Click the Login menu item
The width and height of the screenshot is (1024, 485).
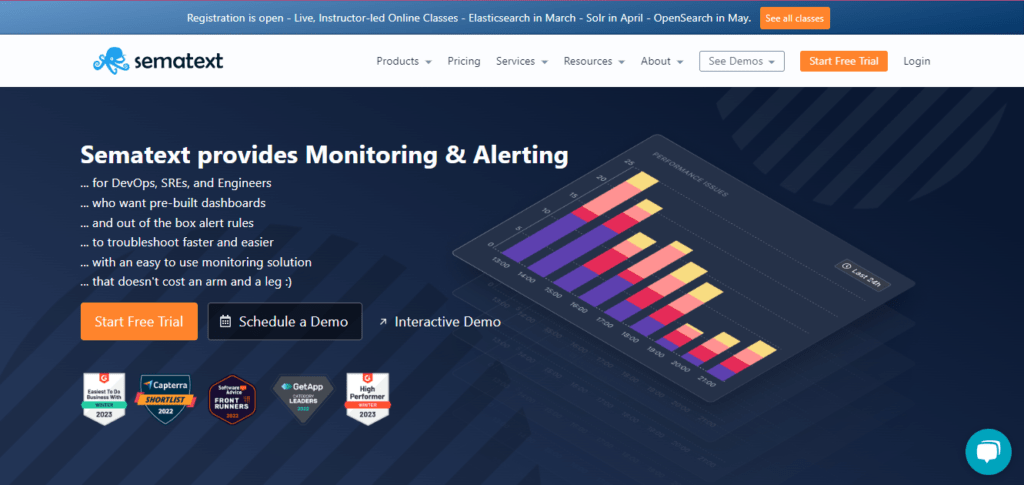point(916,61)
